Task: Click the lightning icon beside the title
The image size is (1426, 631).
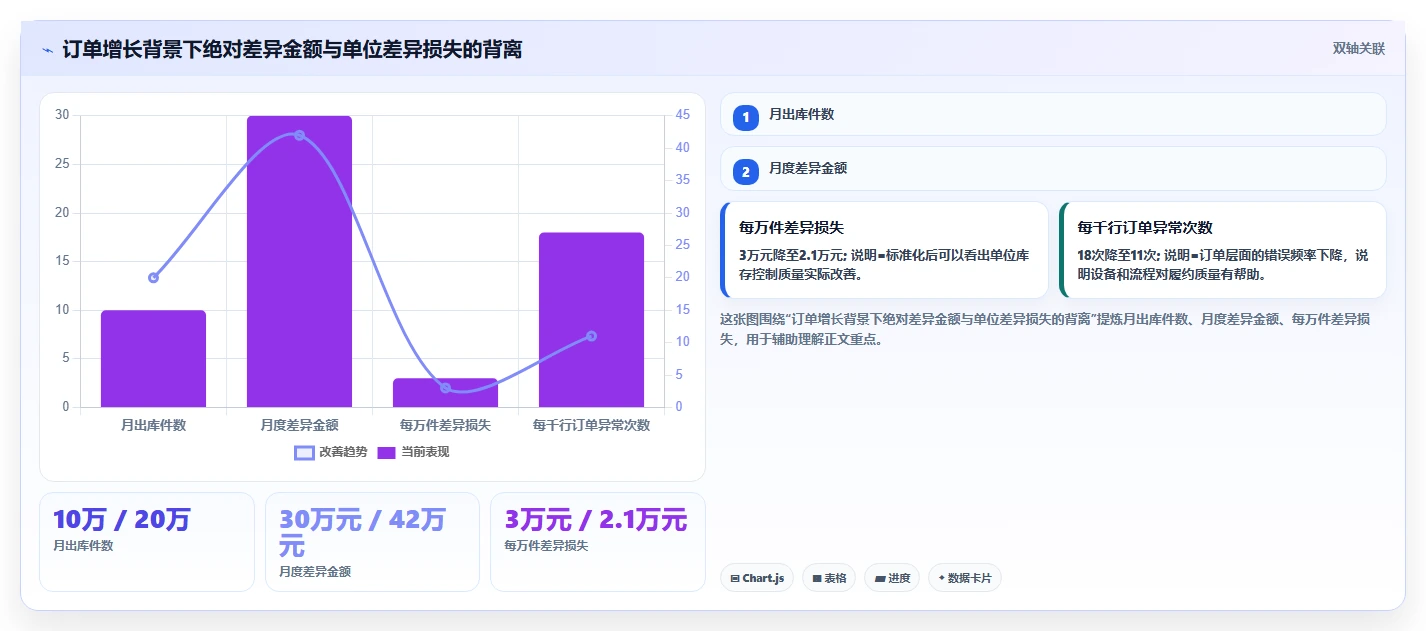Action: (47, 50)
